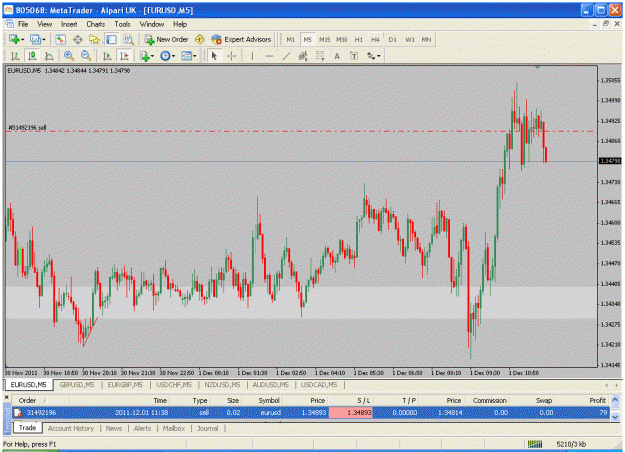Switch chart to Candlesticks mode
Viewport: 625px width, 452px height.
(32, 56)
